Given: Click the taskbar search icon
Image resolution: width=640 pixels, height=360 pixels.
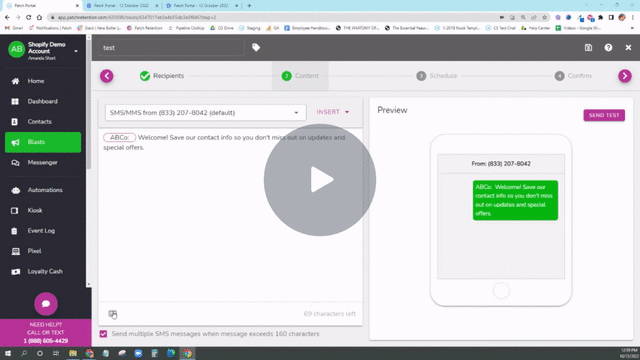Looking at the screenshot, I should point(24,353).
